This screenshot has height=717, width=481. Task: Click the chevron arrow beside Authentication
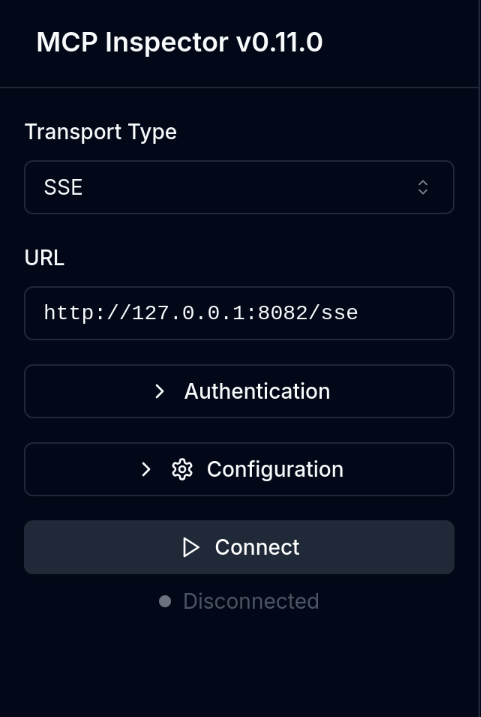tap(159, 391)
